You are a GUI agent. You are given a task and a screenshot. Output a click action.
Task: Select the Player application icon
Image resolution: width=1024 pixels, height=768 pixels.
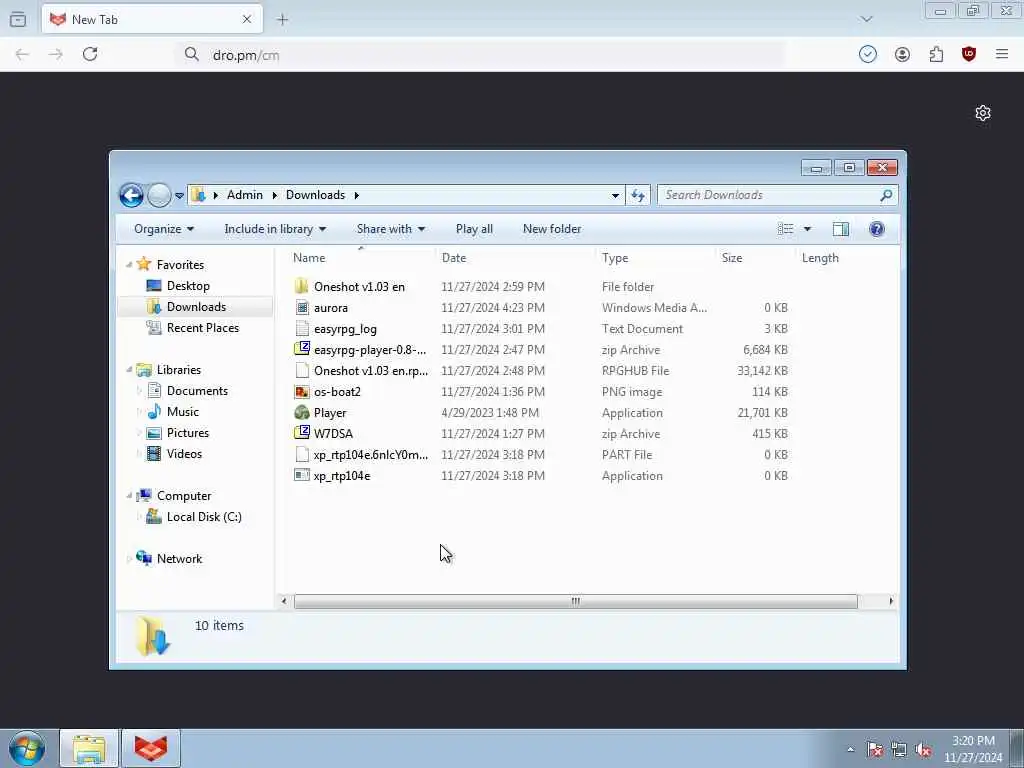302,413
